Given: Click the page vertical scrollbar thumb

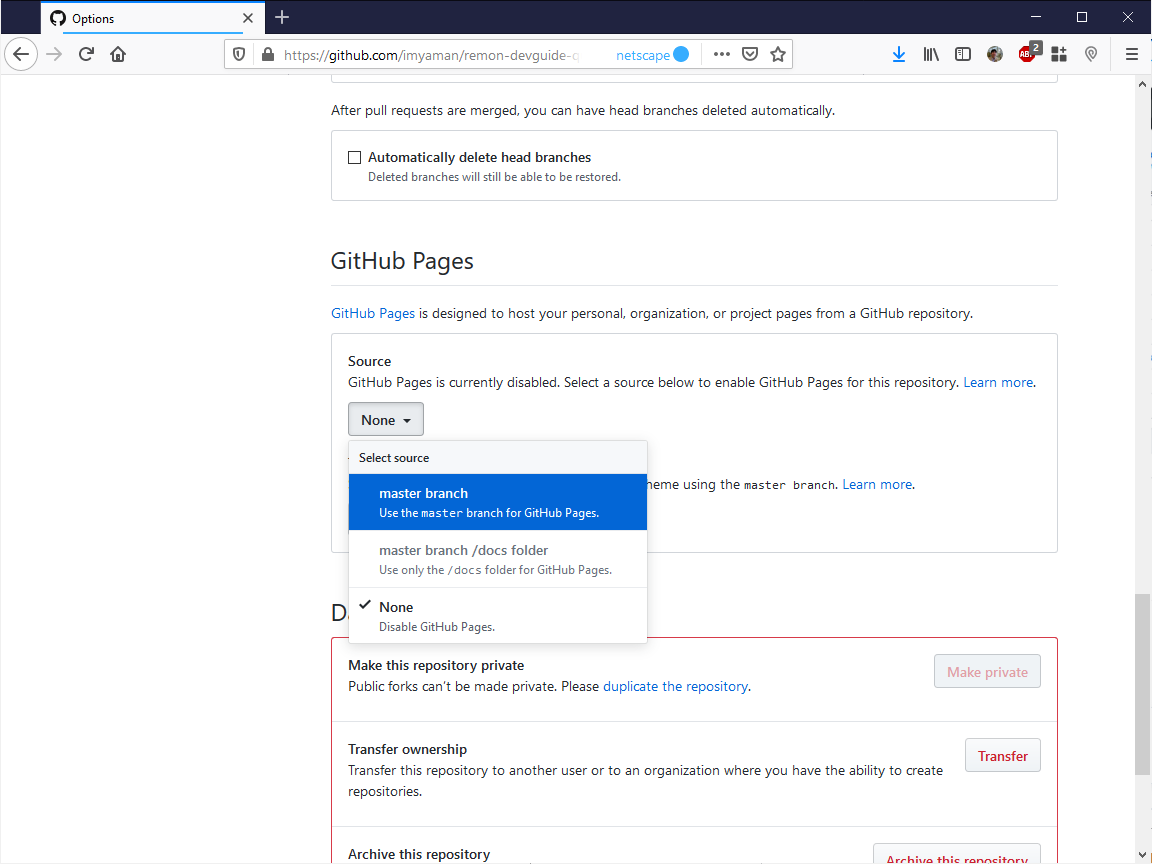Looking at the screenshot, I should (x=1142, y=685).
